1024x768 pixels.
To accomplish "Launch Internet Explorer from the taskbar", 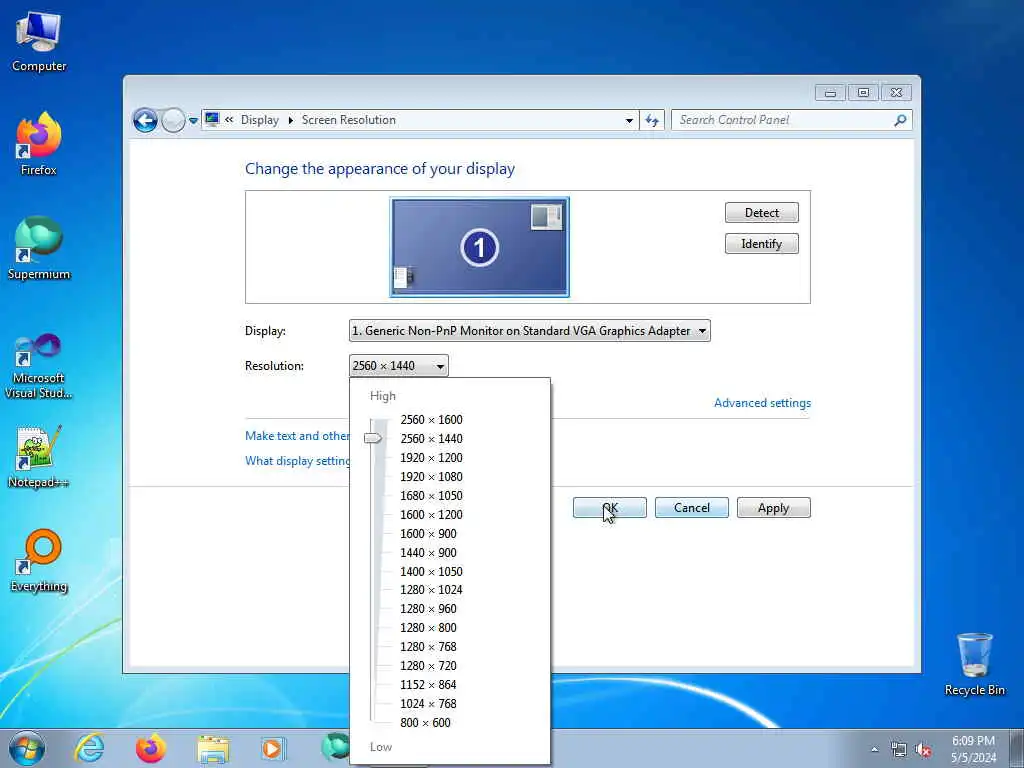I will point(89,748).
